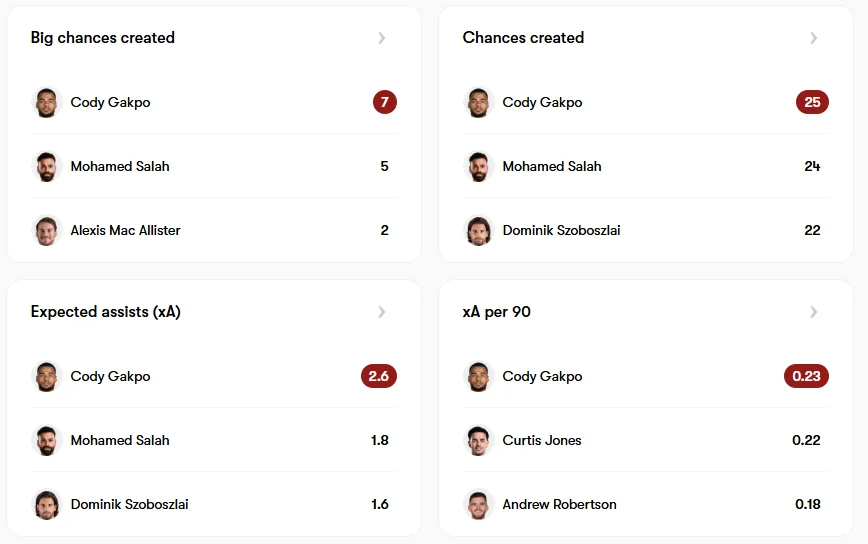
Task: Click Andrew Robertson's player avatar
Action: (479, 504)
